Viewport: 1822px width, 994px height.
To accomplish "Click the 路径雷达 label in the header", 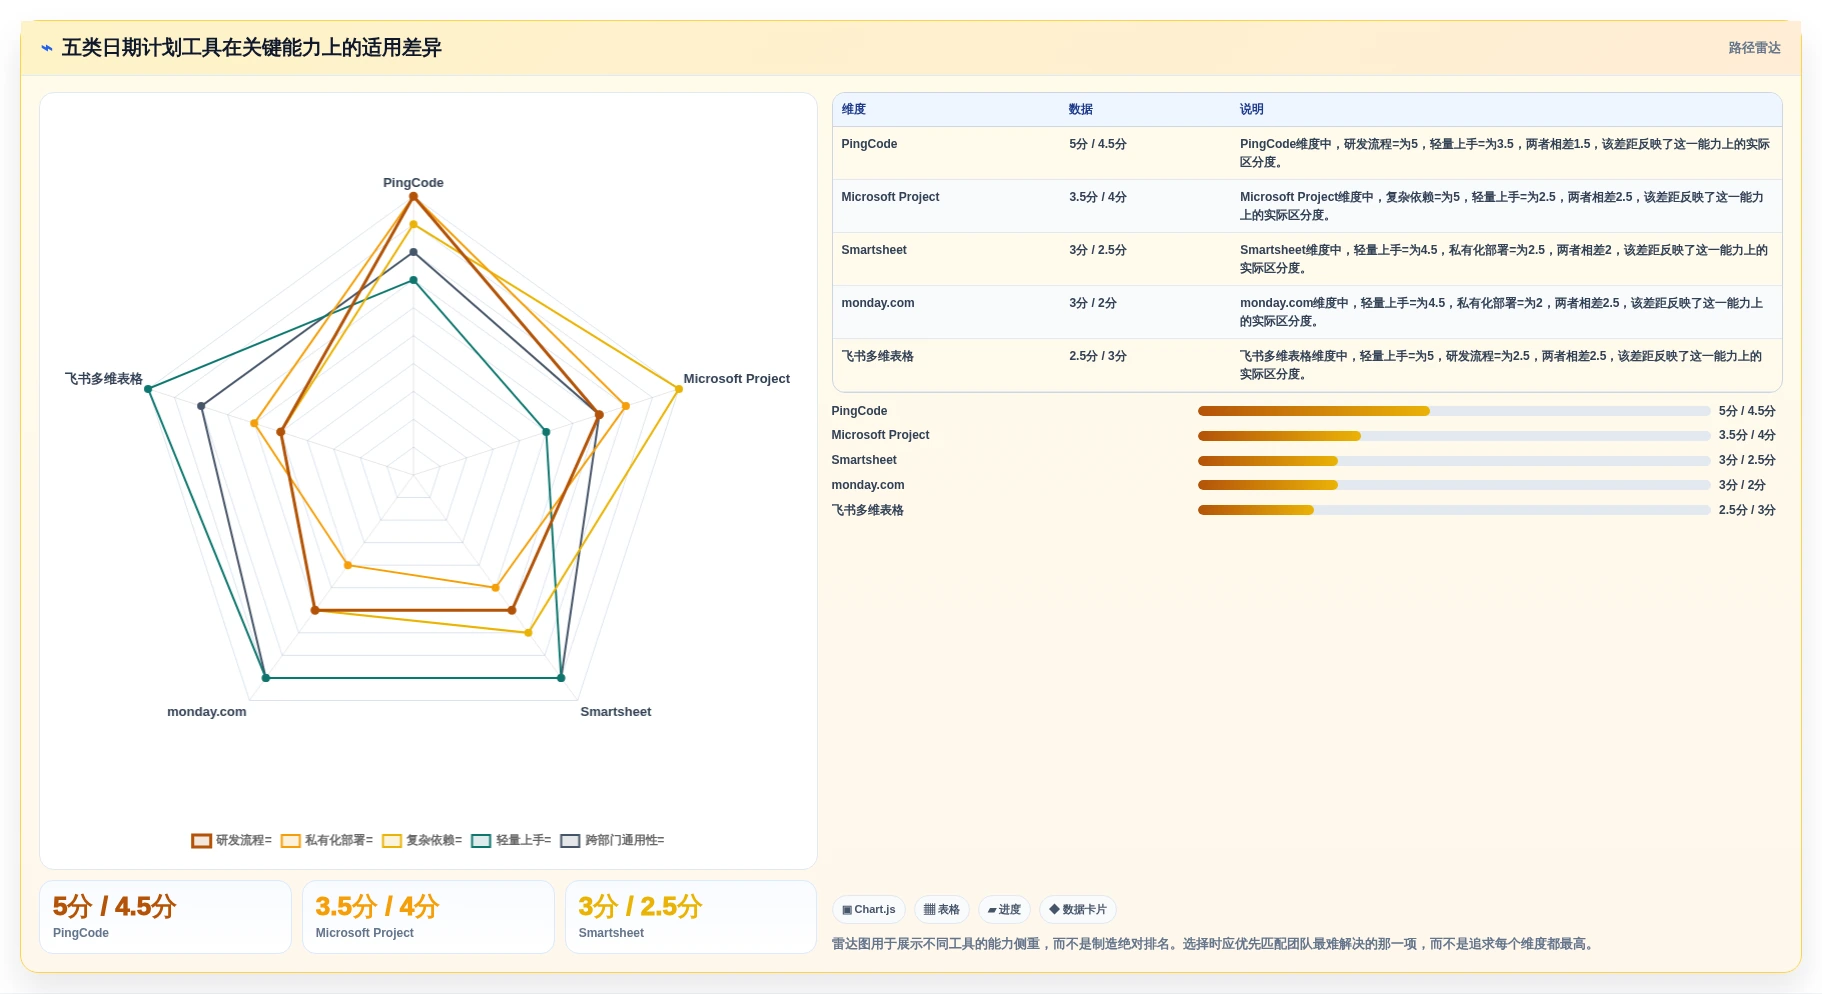I will tap(1755, 48).
